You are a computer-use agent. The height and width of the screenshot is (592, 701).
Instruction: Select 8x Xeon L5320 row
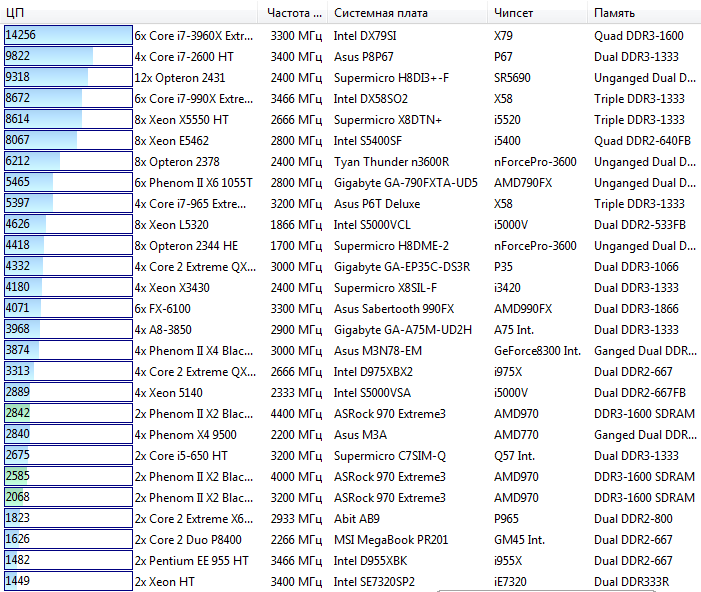point(172,225)
